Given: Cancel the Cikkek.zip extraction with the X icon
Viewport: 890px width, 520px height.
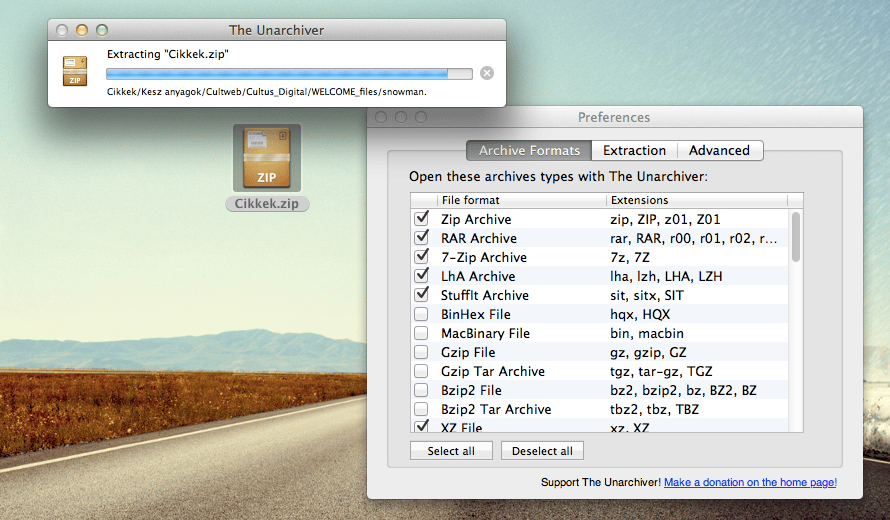Looking at the screenshot, I should tap(486, 73).
